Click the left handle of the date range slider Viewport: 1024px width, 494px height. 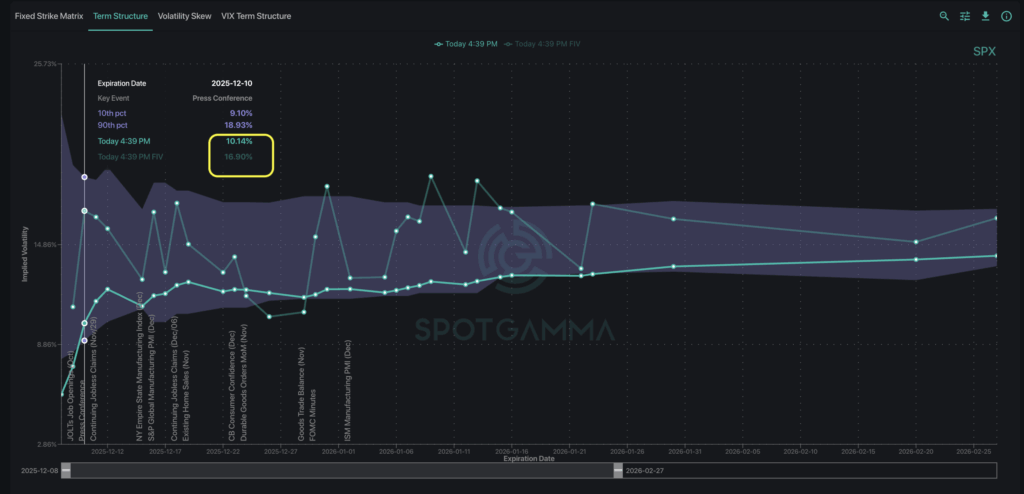pyautogui.click(x=66, y=470)
